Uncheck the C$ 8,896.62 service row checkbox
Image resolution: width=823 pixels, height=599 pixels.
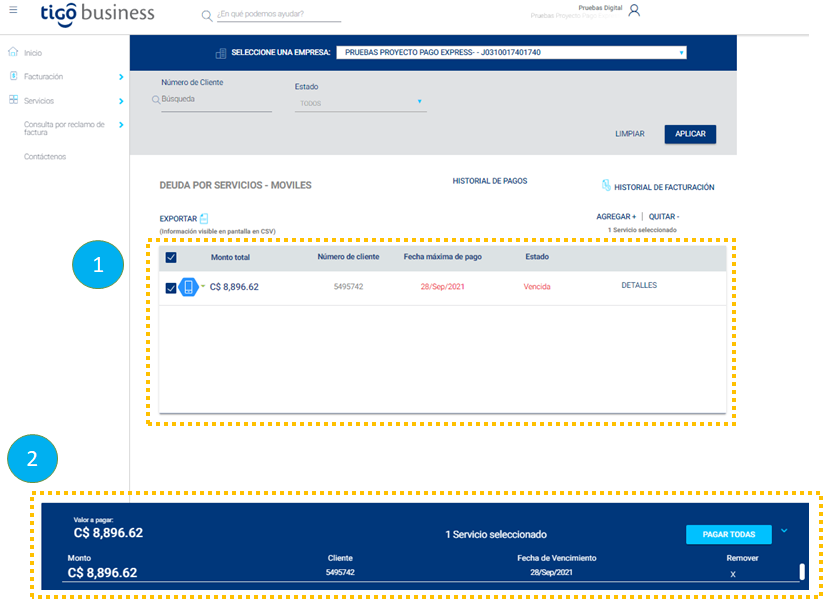[x=171, y=288]
